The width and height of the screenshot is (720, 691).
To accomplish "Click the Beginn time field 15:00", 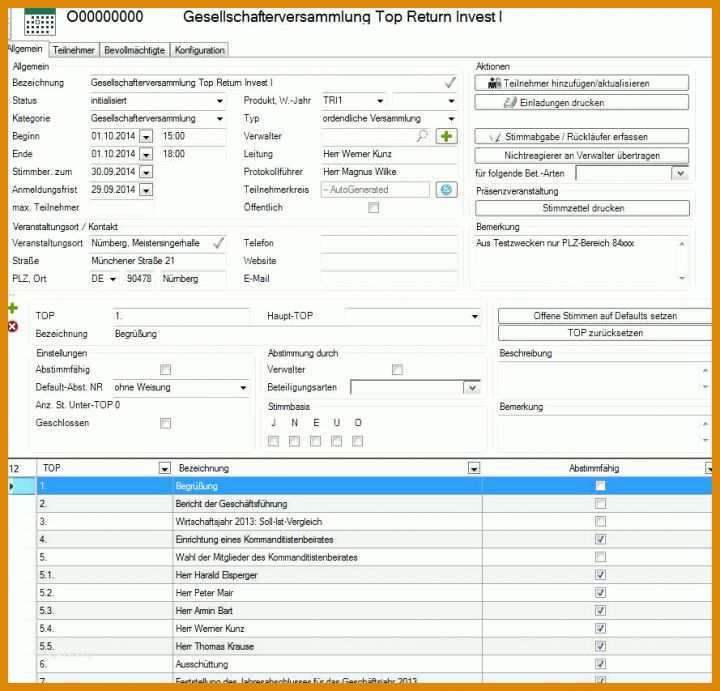I will (x=193, y=136).
